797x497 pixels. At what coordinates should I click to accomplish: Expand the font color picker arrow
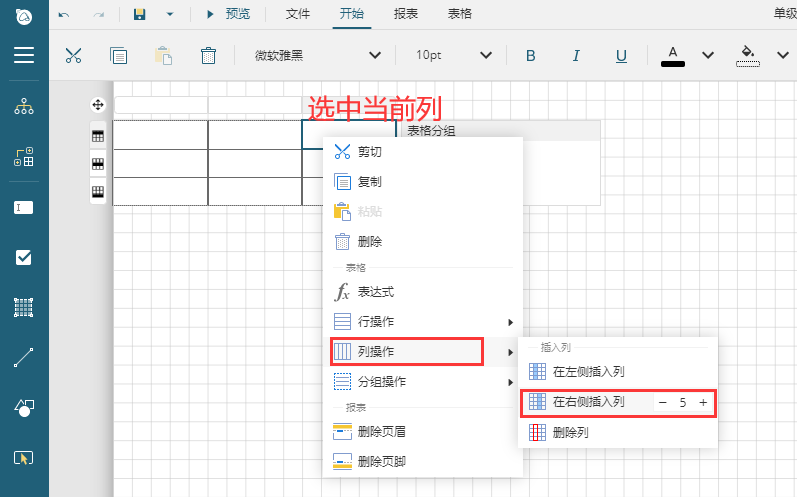(x=708, y=55)
